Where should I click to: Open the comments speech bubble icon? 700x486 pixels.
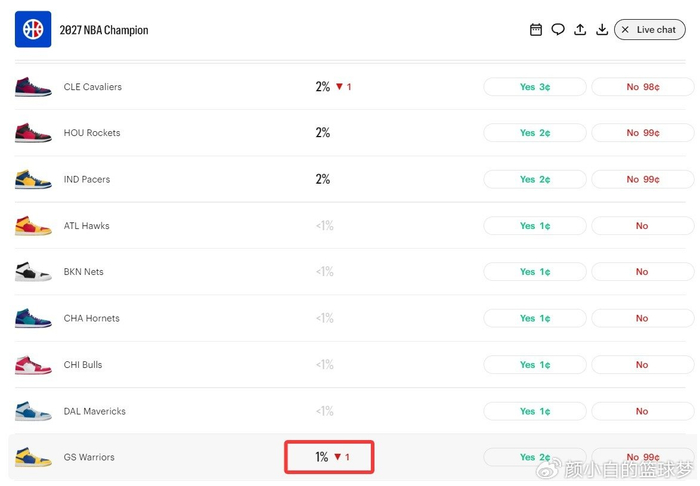[x=558, y=30]
